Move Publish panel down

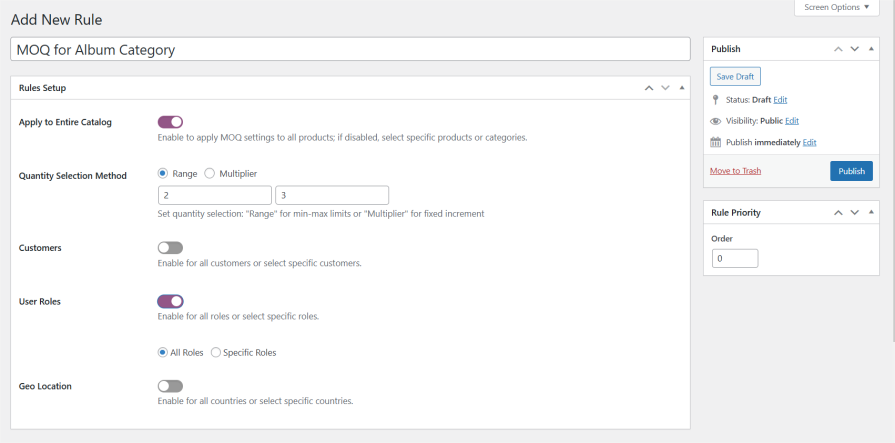point(855,48)
